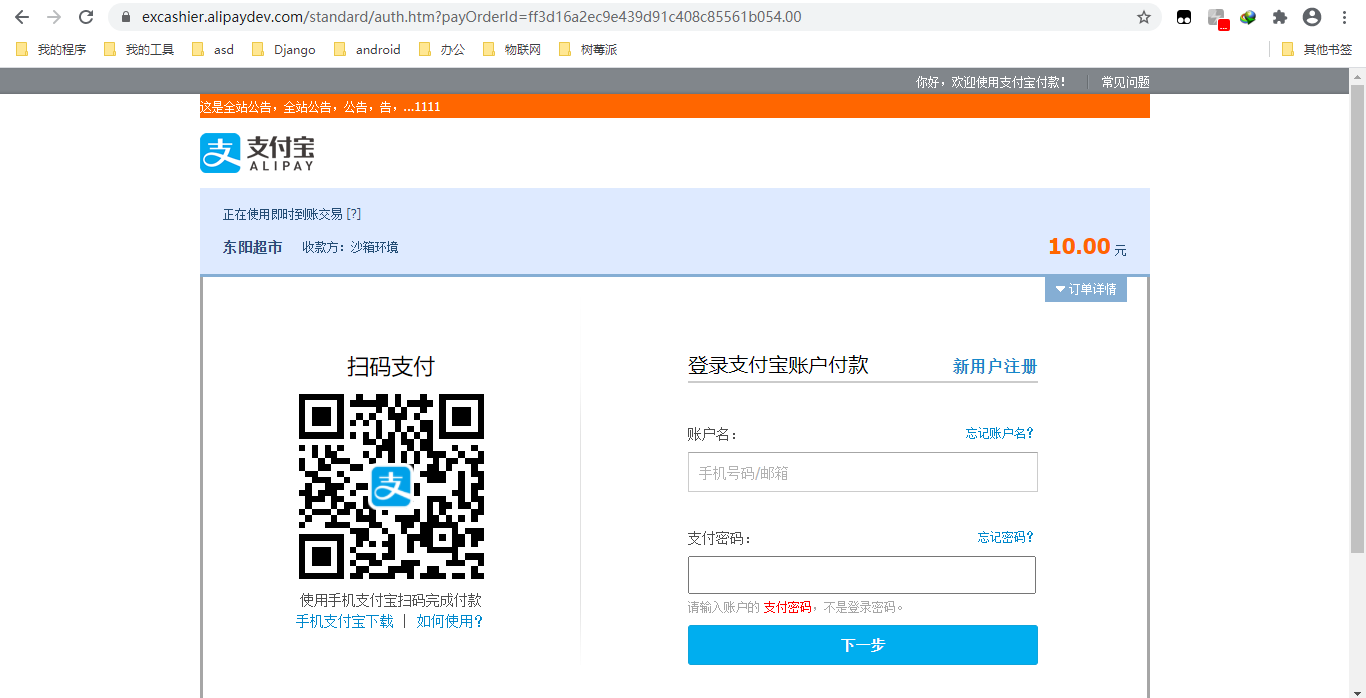
Task: Click the 收款方: 沙箱环境 text
Action: pyautogui.click(x=350, y=247)
